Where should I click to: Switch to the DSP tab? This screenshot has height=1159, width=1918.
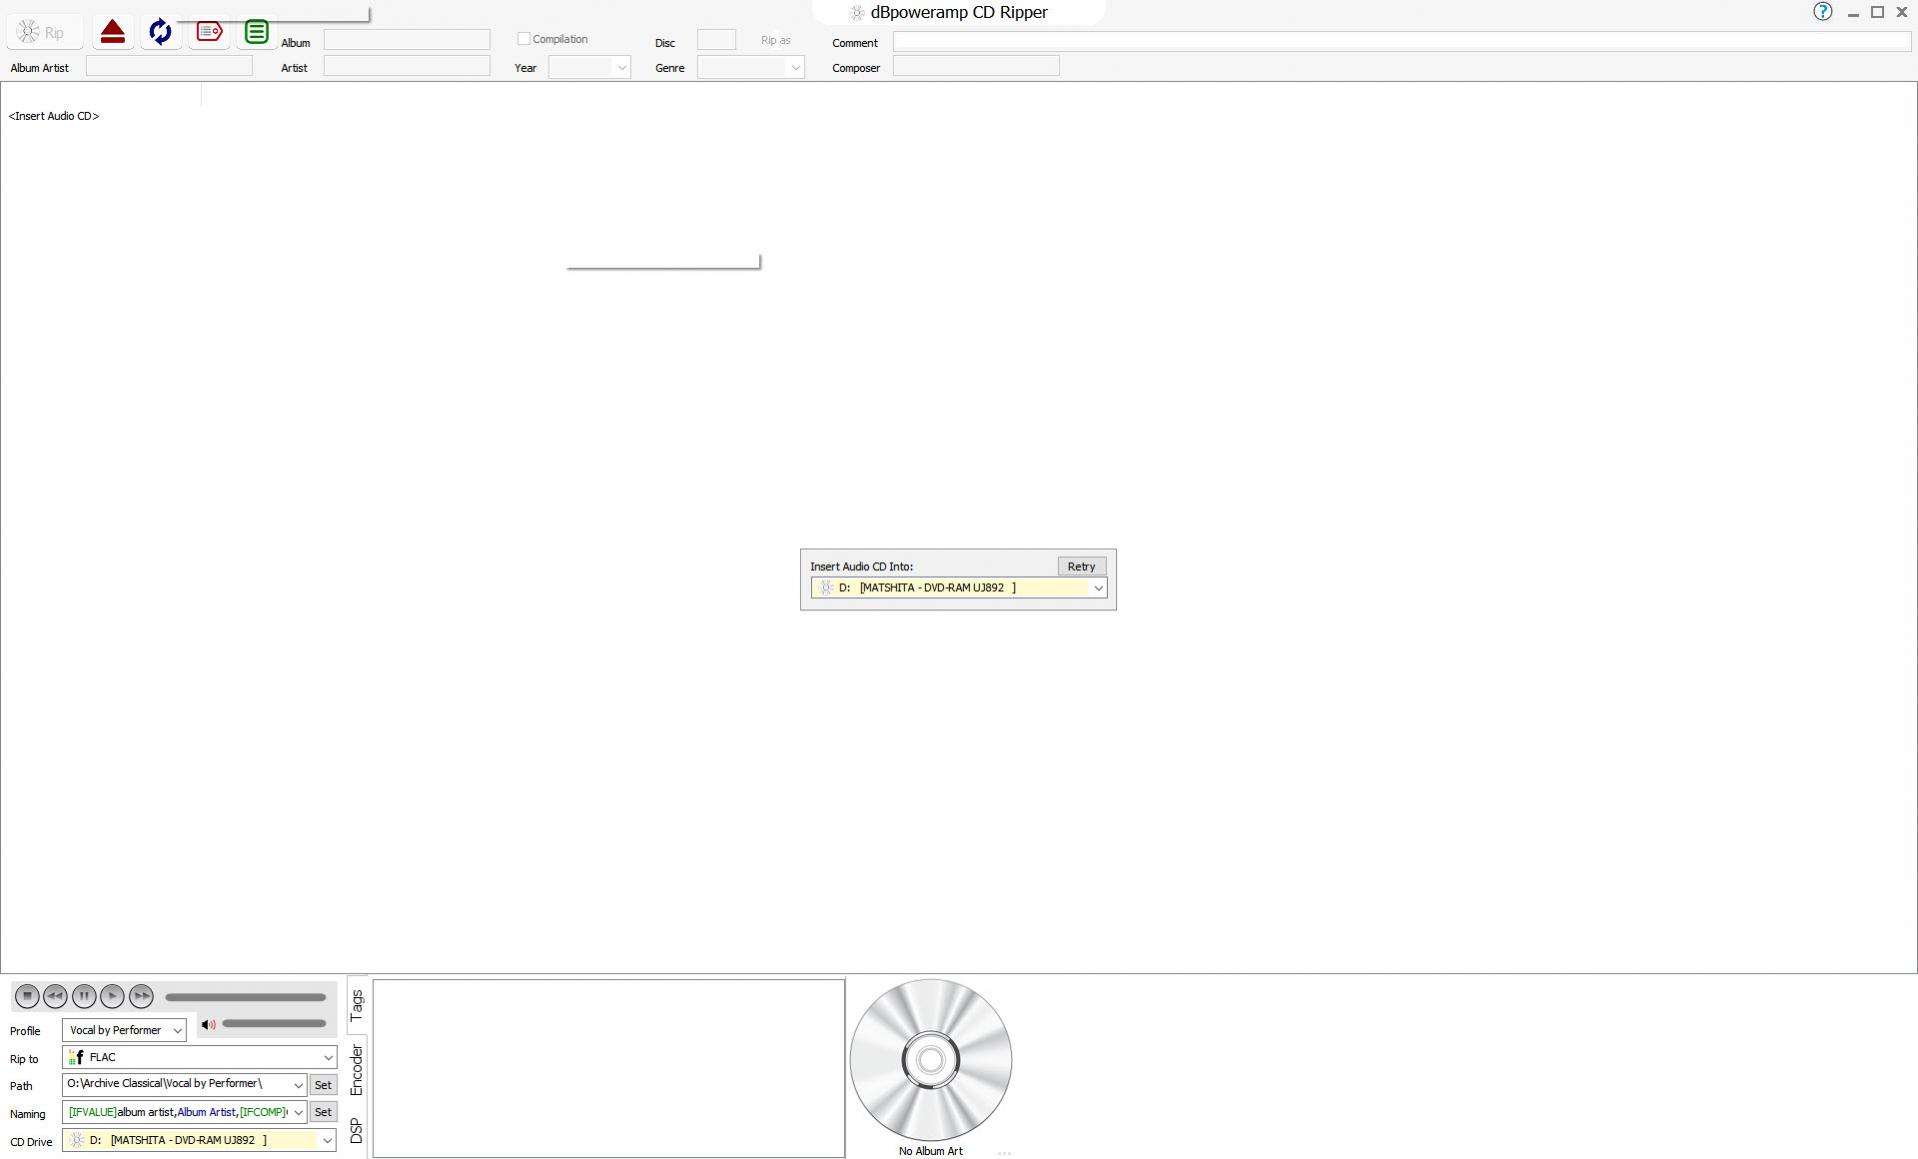pos(357,1131)
